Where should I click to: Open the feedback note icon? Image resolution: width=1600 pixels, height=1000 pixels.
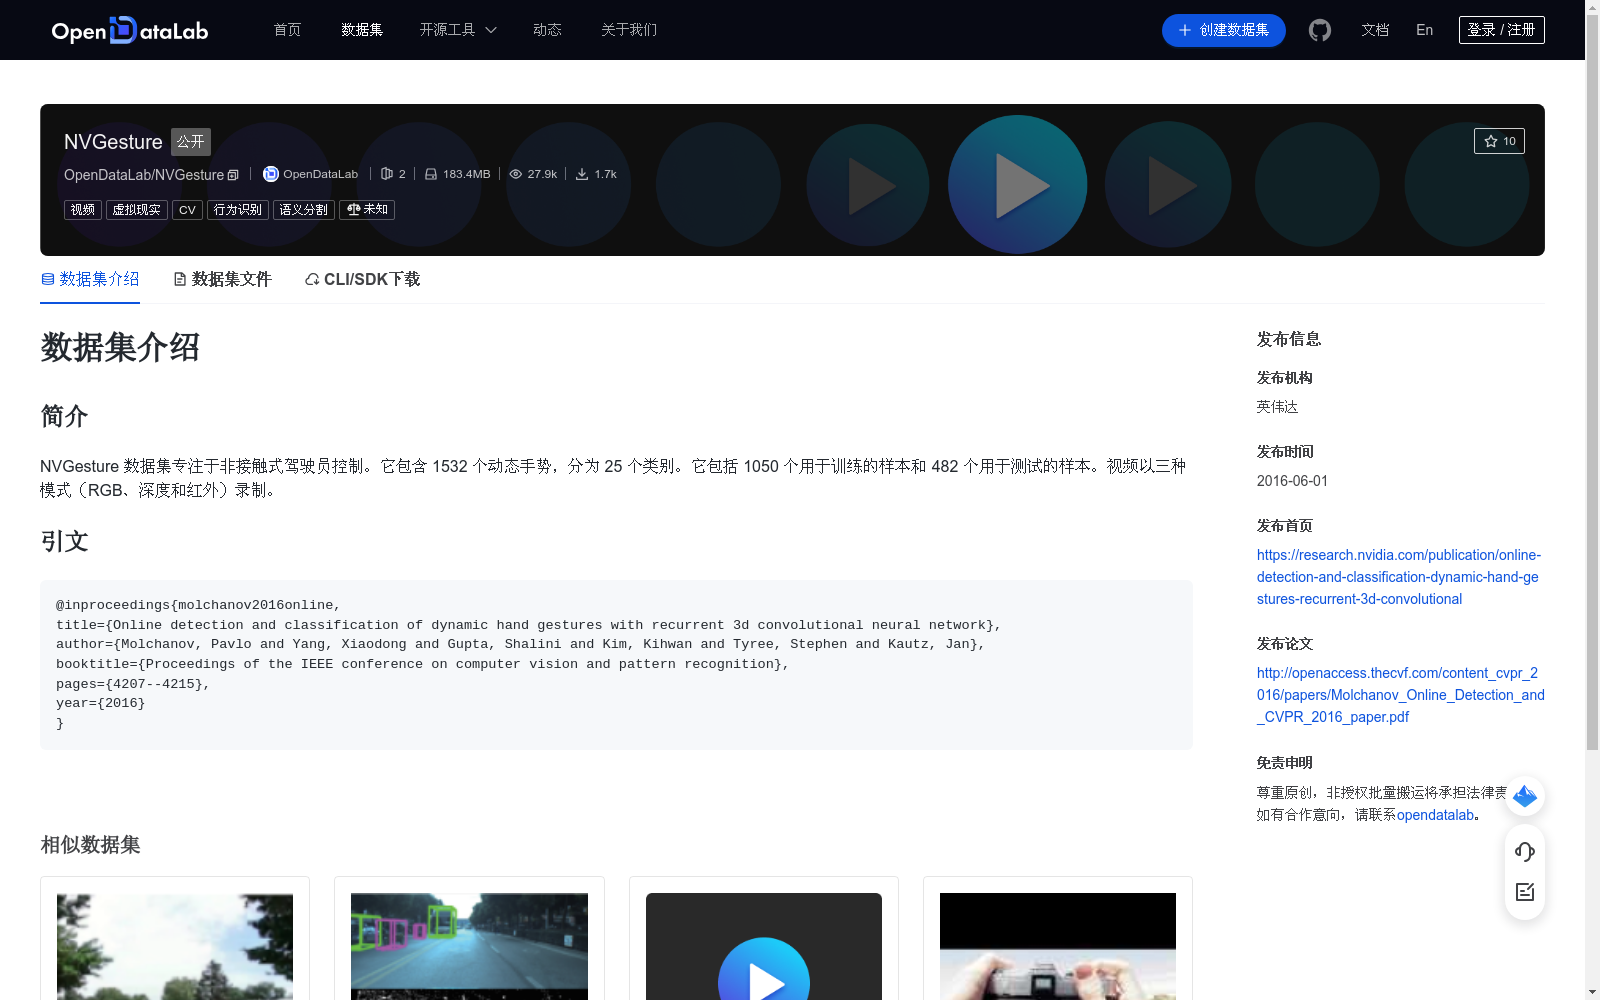(1525, 892)
